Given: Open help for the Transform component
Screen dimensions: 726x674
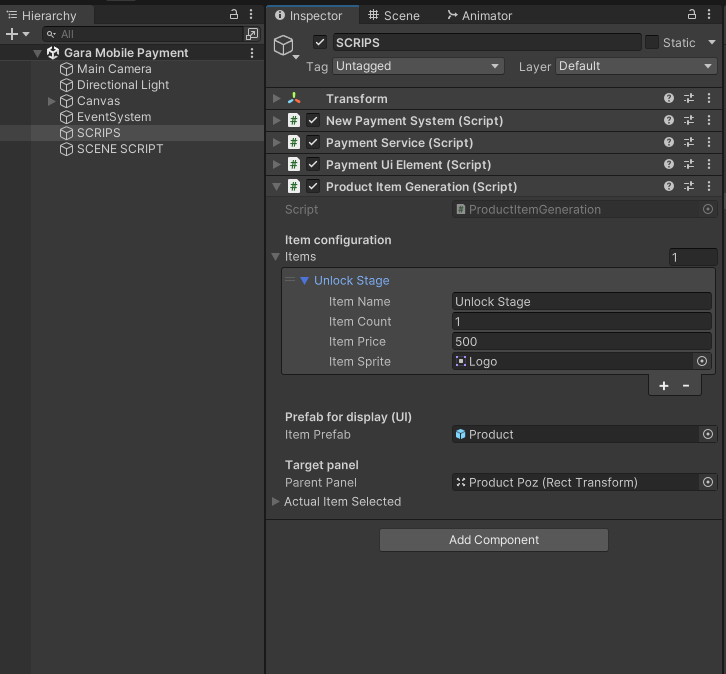Looking at the screenshot, I should point(669,99).
